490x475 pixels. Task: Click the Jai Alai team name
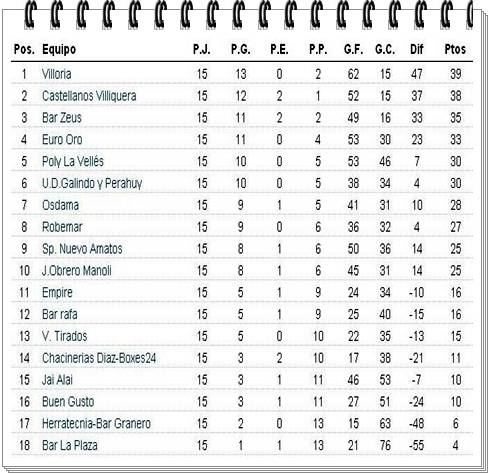coord(57,380)
